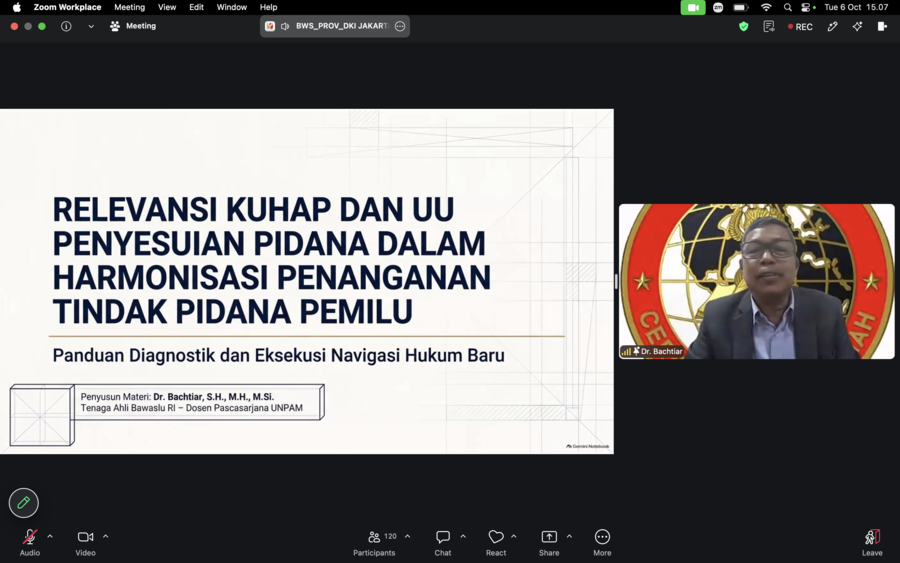Unmute the microphone with the Audio button
The width and height of the screenshot is (900, 563).
[x=30, y=542]
